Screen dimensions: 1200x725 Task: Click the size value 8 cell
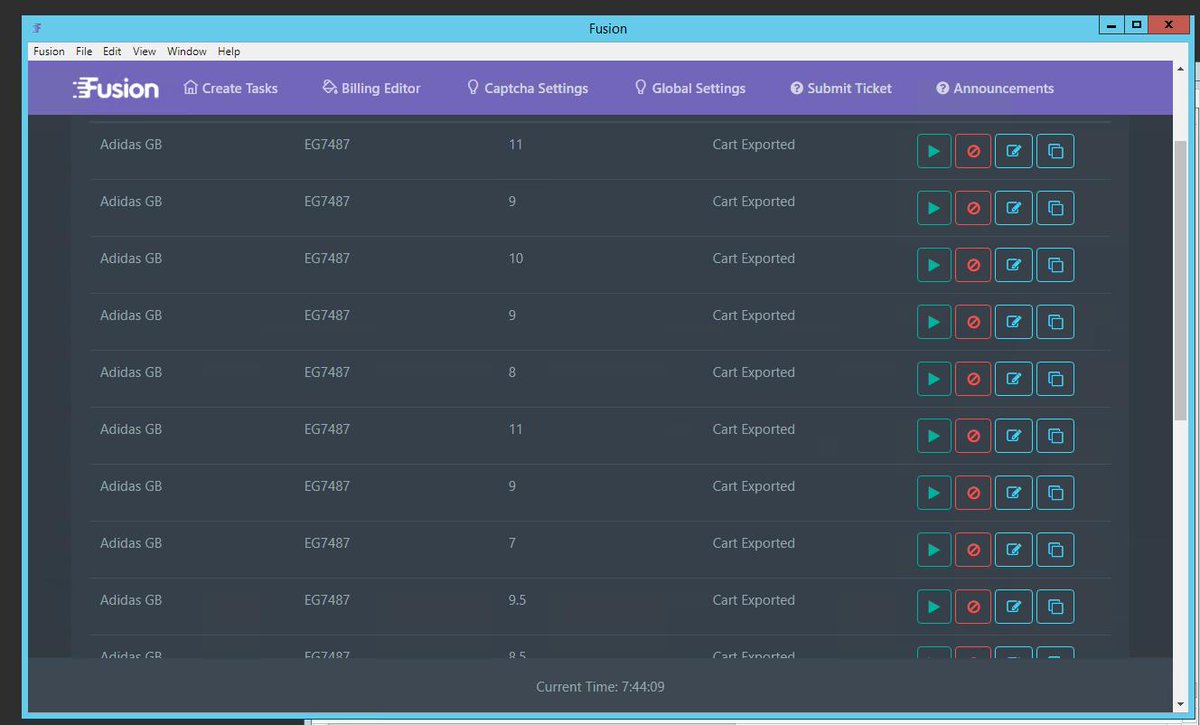512,372
